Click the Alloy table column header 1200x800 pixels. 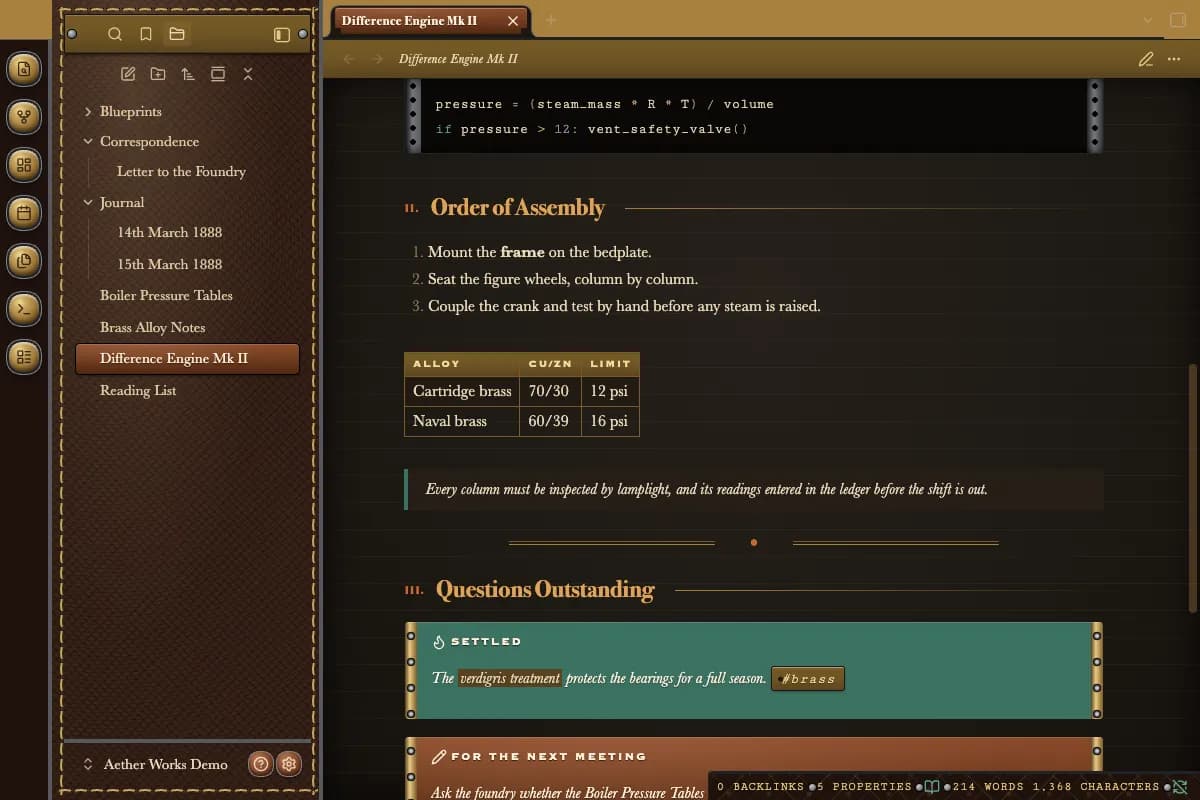click(462, 364)
